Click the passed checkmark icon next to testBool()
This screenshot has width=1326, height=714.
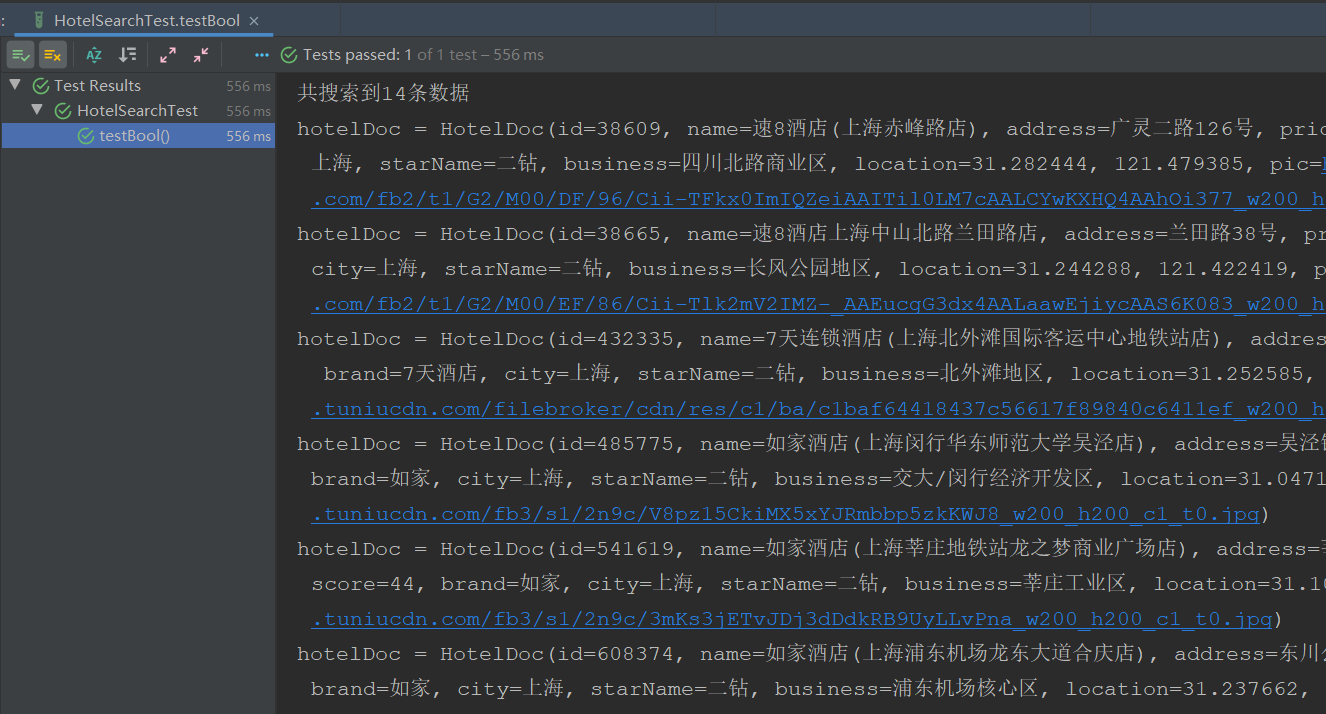click(x=86, y=136)
